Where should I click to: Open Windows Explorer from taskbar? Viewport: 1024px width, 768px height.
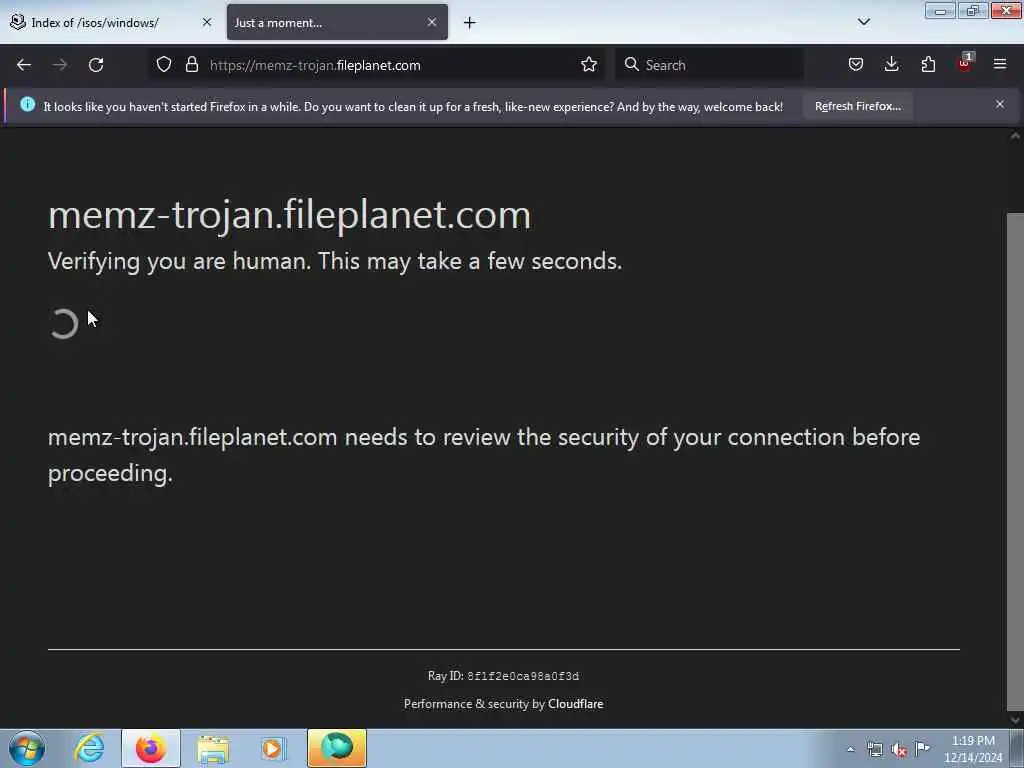(213, 748)
